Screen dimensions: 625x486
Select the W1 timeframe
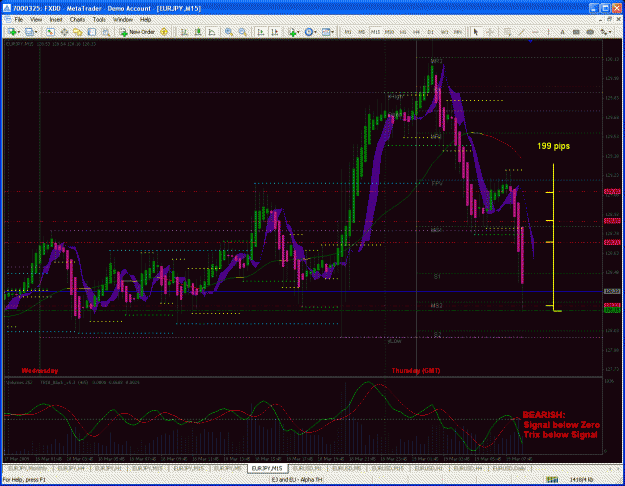(x=444, y=32)
